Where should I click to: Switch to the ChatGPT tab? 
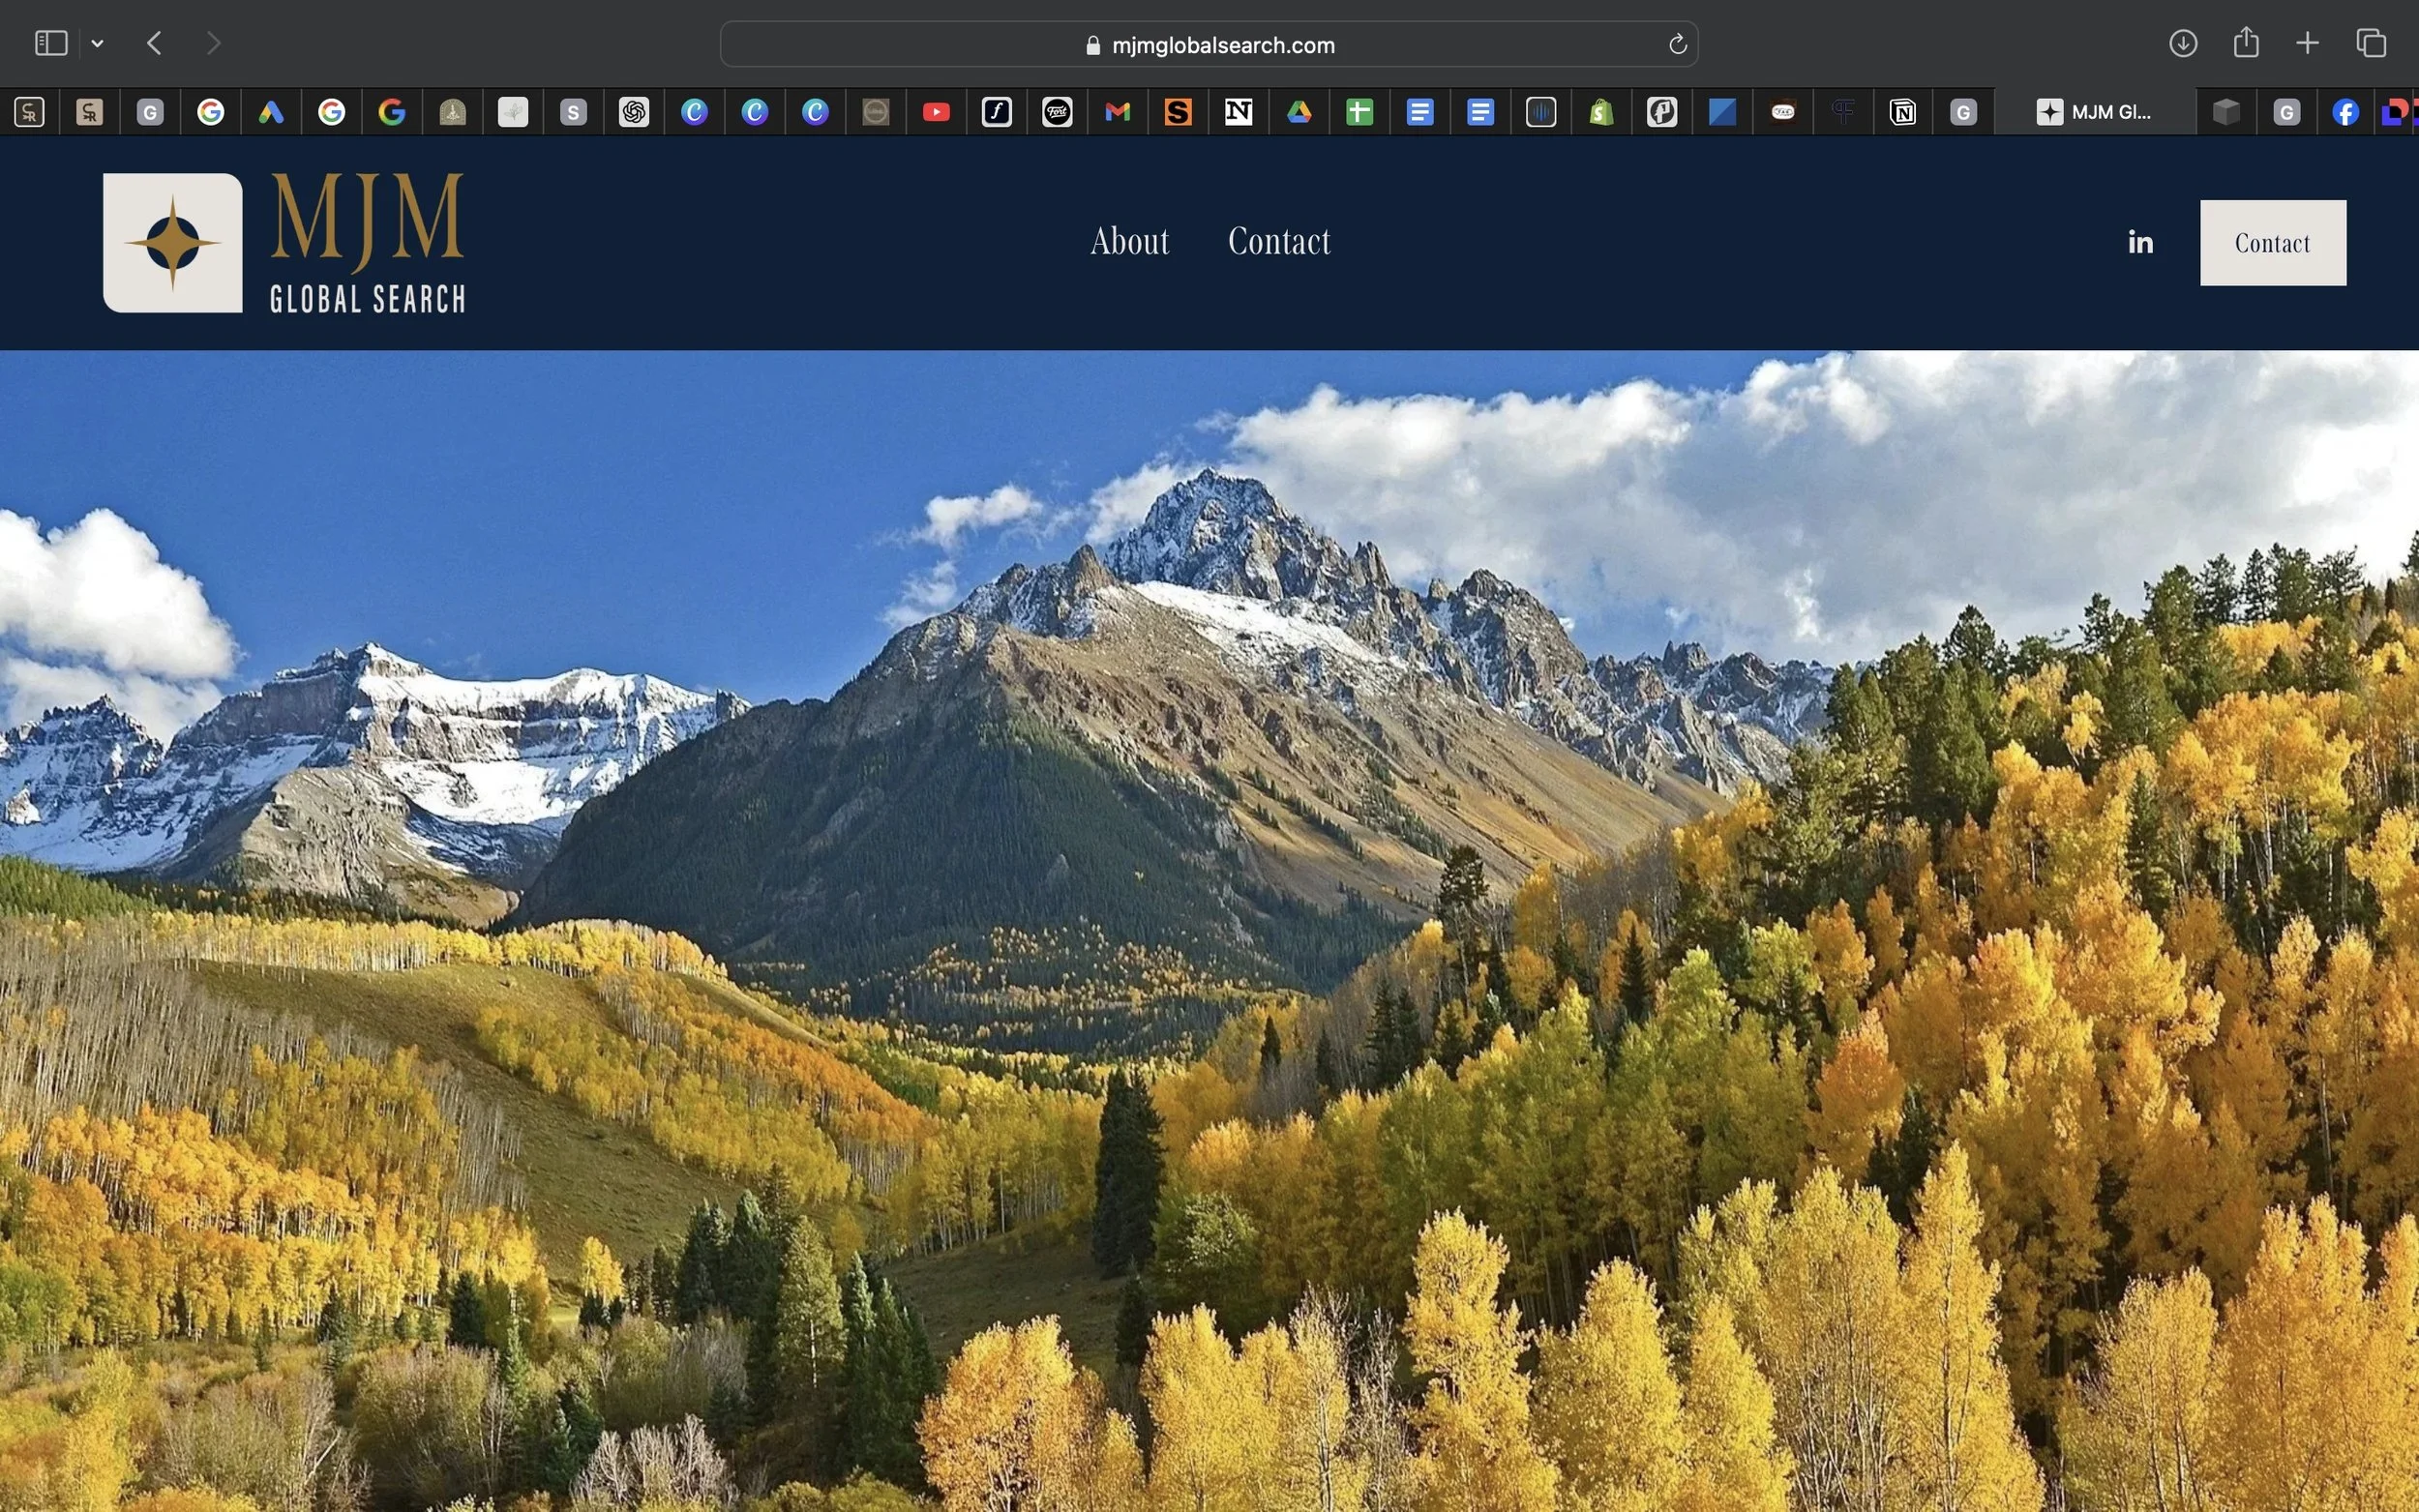pos(634,112)
